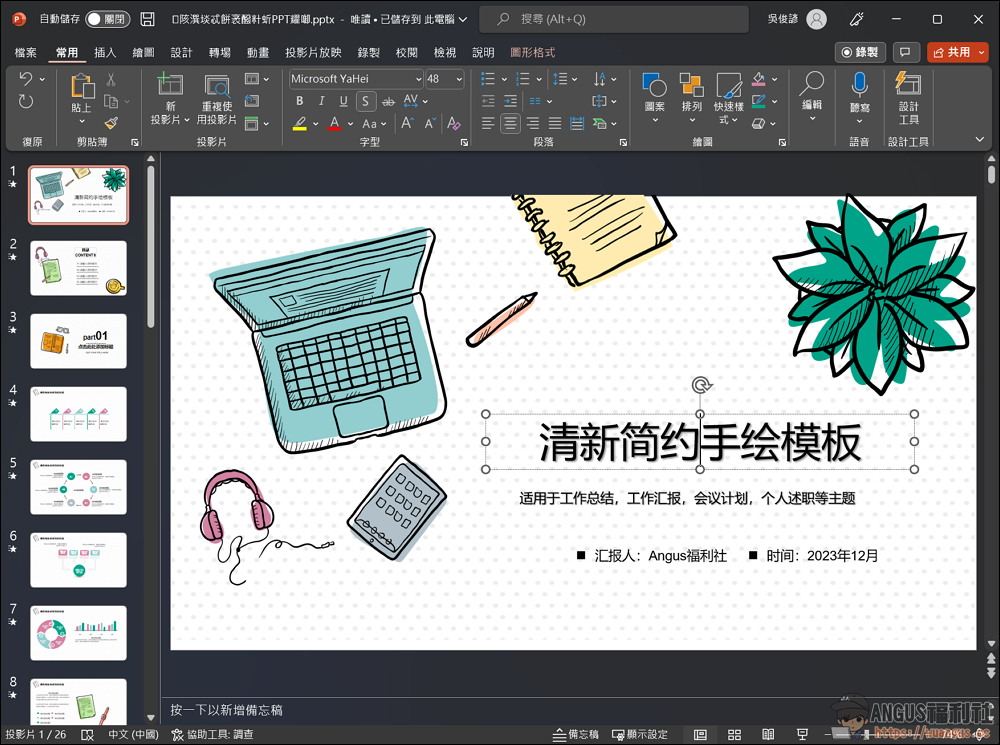The image size is (1000, 745).
Task: Center the paragraph text
Action: tap(510, 123)
